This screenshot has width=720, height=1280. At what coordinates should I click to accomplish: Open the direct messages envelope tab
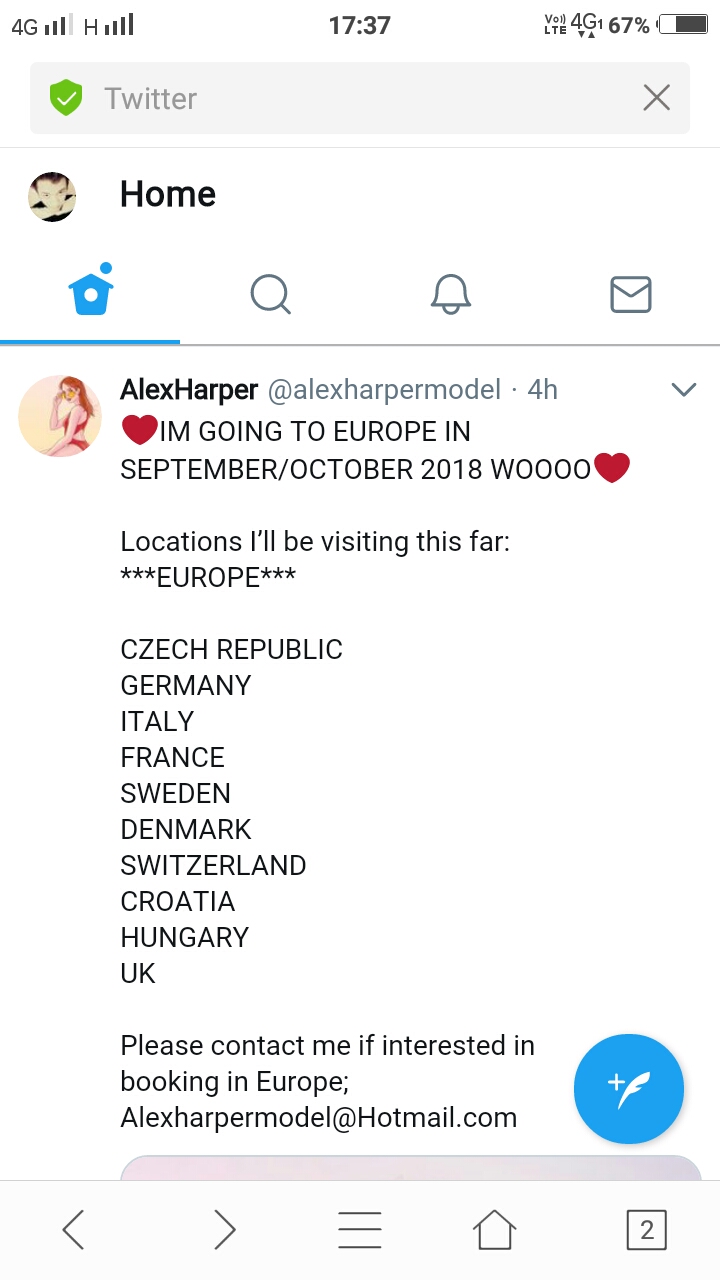pos(631,294)
